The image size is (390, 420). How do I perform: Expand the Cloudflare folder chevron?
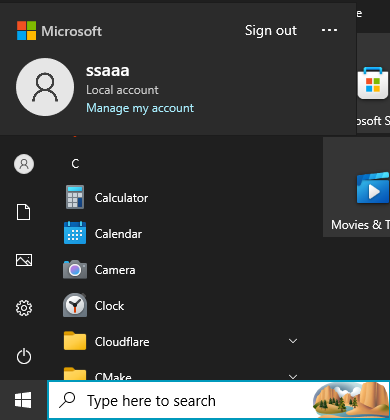click(x=293, y=341)
